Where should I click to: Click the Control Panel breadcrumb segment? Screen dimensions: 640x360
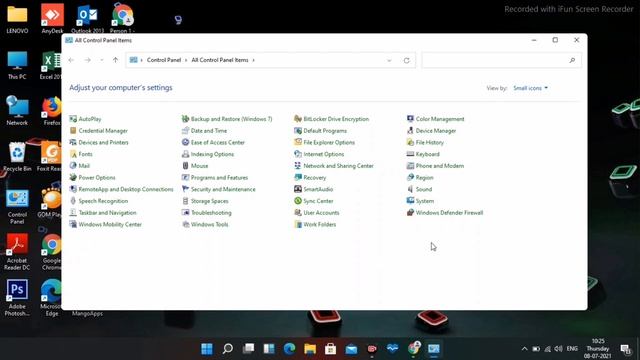click(164, 60)
